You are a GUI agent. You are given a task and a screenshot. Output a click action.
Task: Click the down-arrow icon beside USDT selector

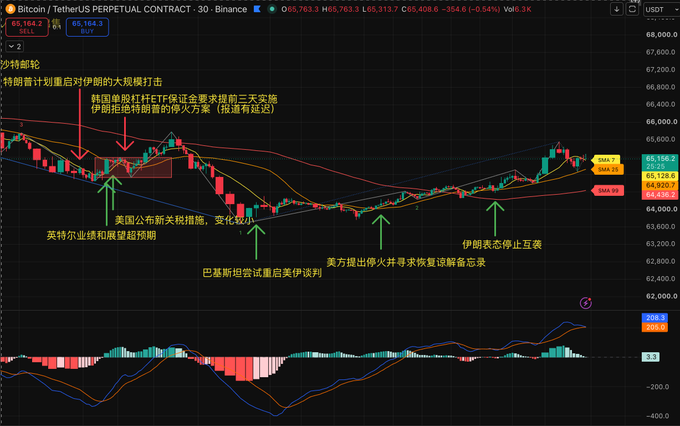tap(617, 9)
